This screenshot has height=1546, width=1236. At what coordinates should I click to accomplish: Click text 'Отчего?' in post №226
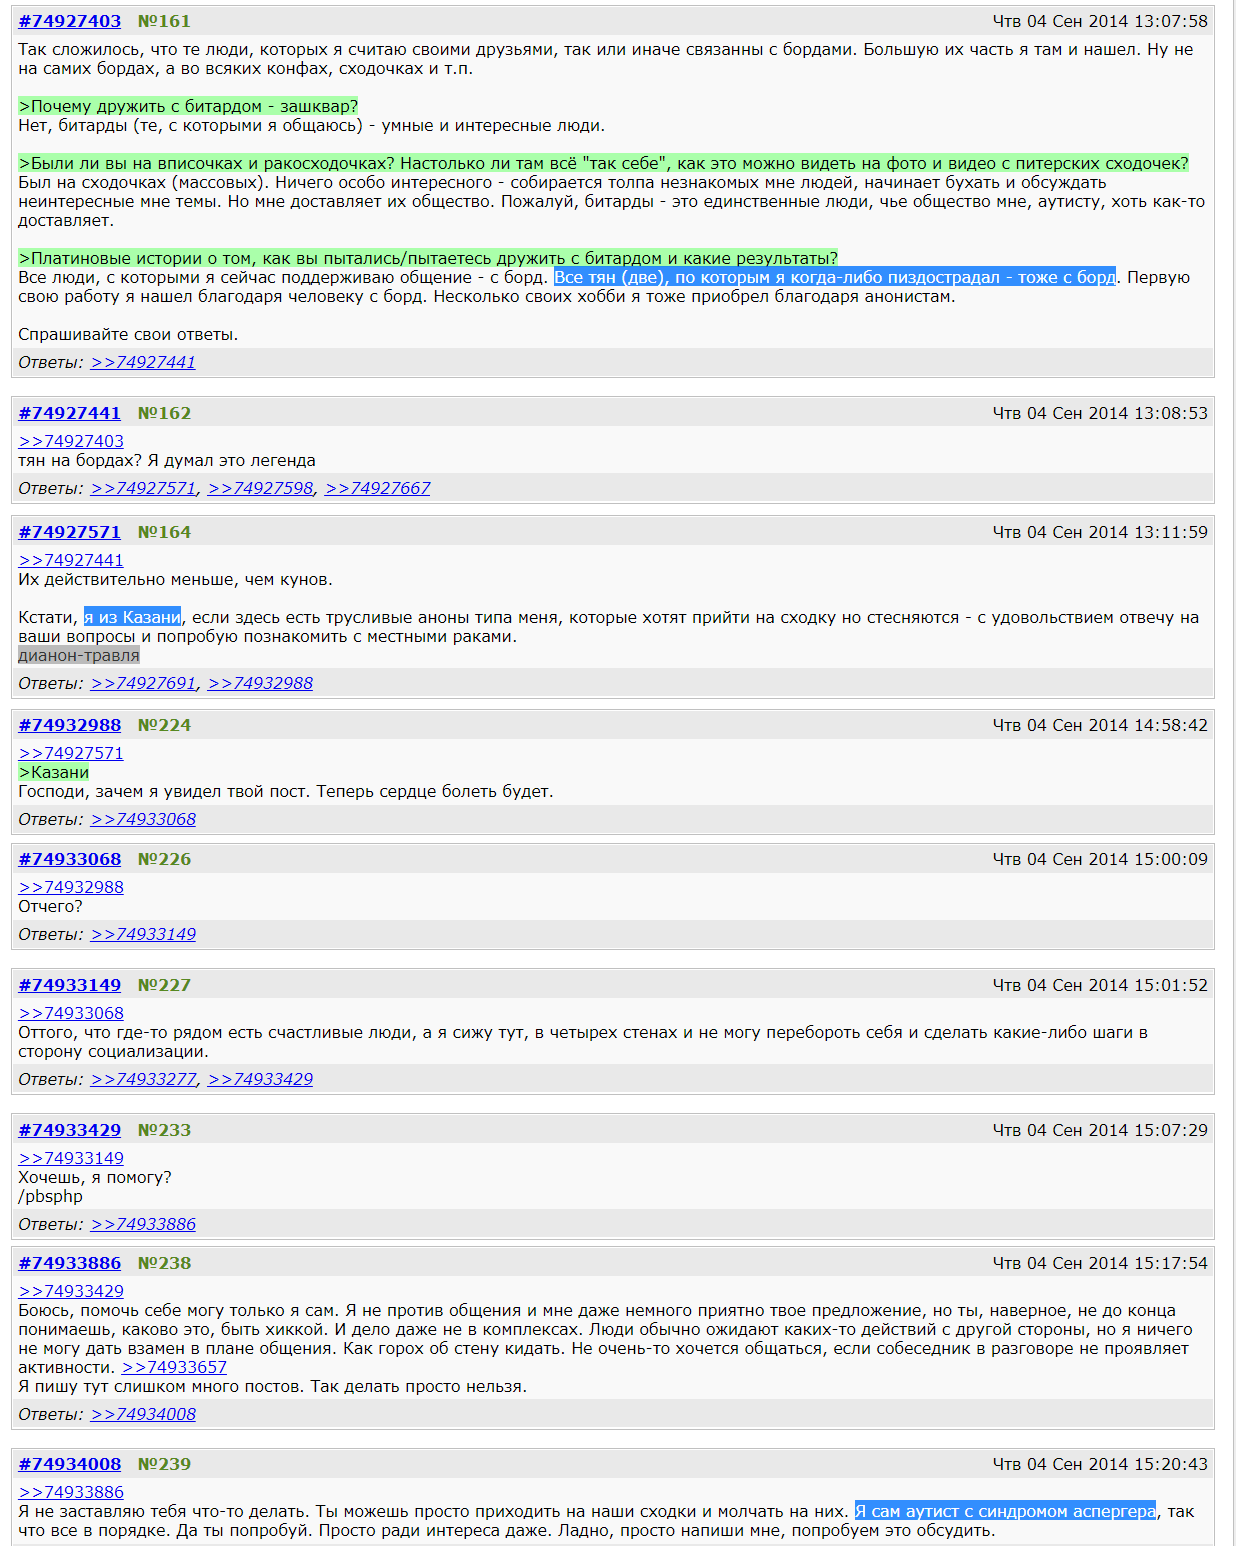point(50,906)
